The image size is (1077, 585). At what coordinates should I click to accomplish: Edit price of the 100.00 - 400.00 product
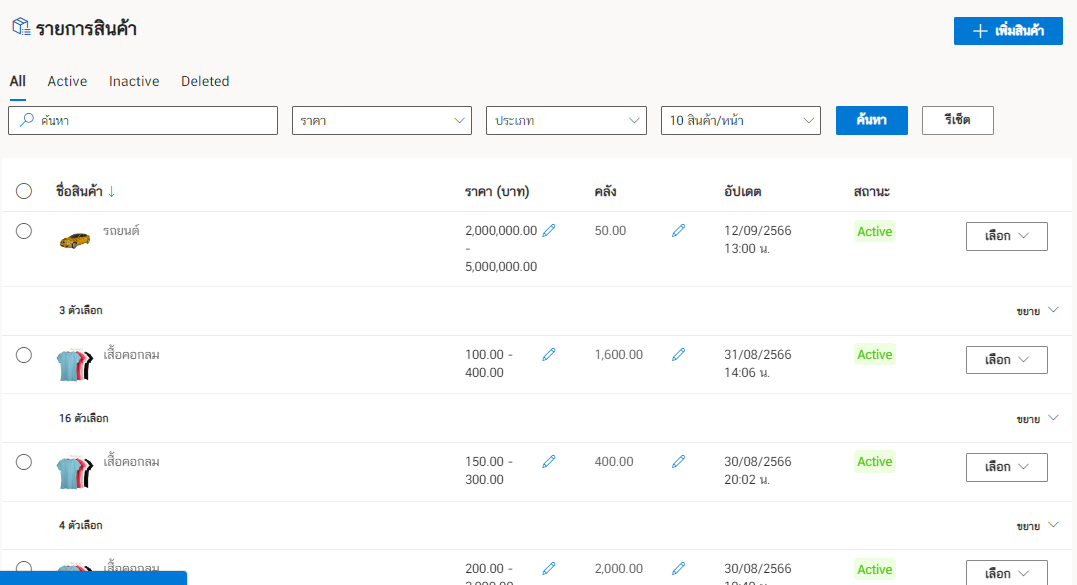tap(548, 354)
